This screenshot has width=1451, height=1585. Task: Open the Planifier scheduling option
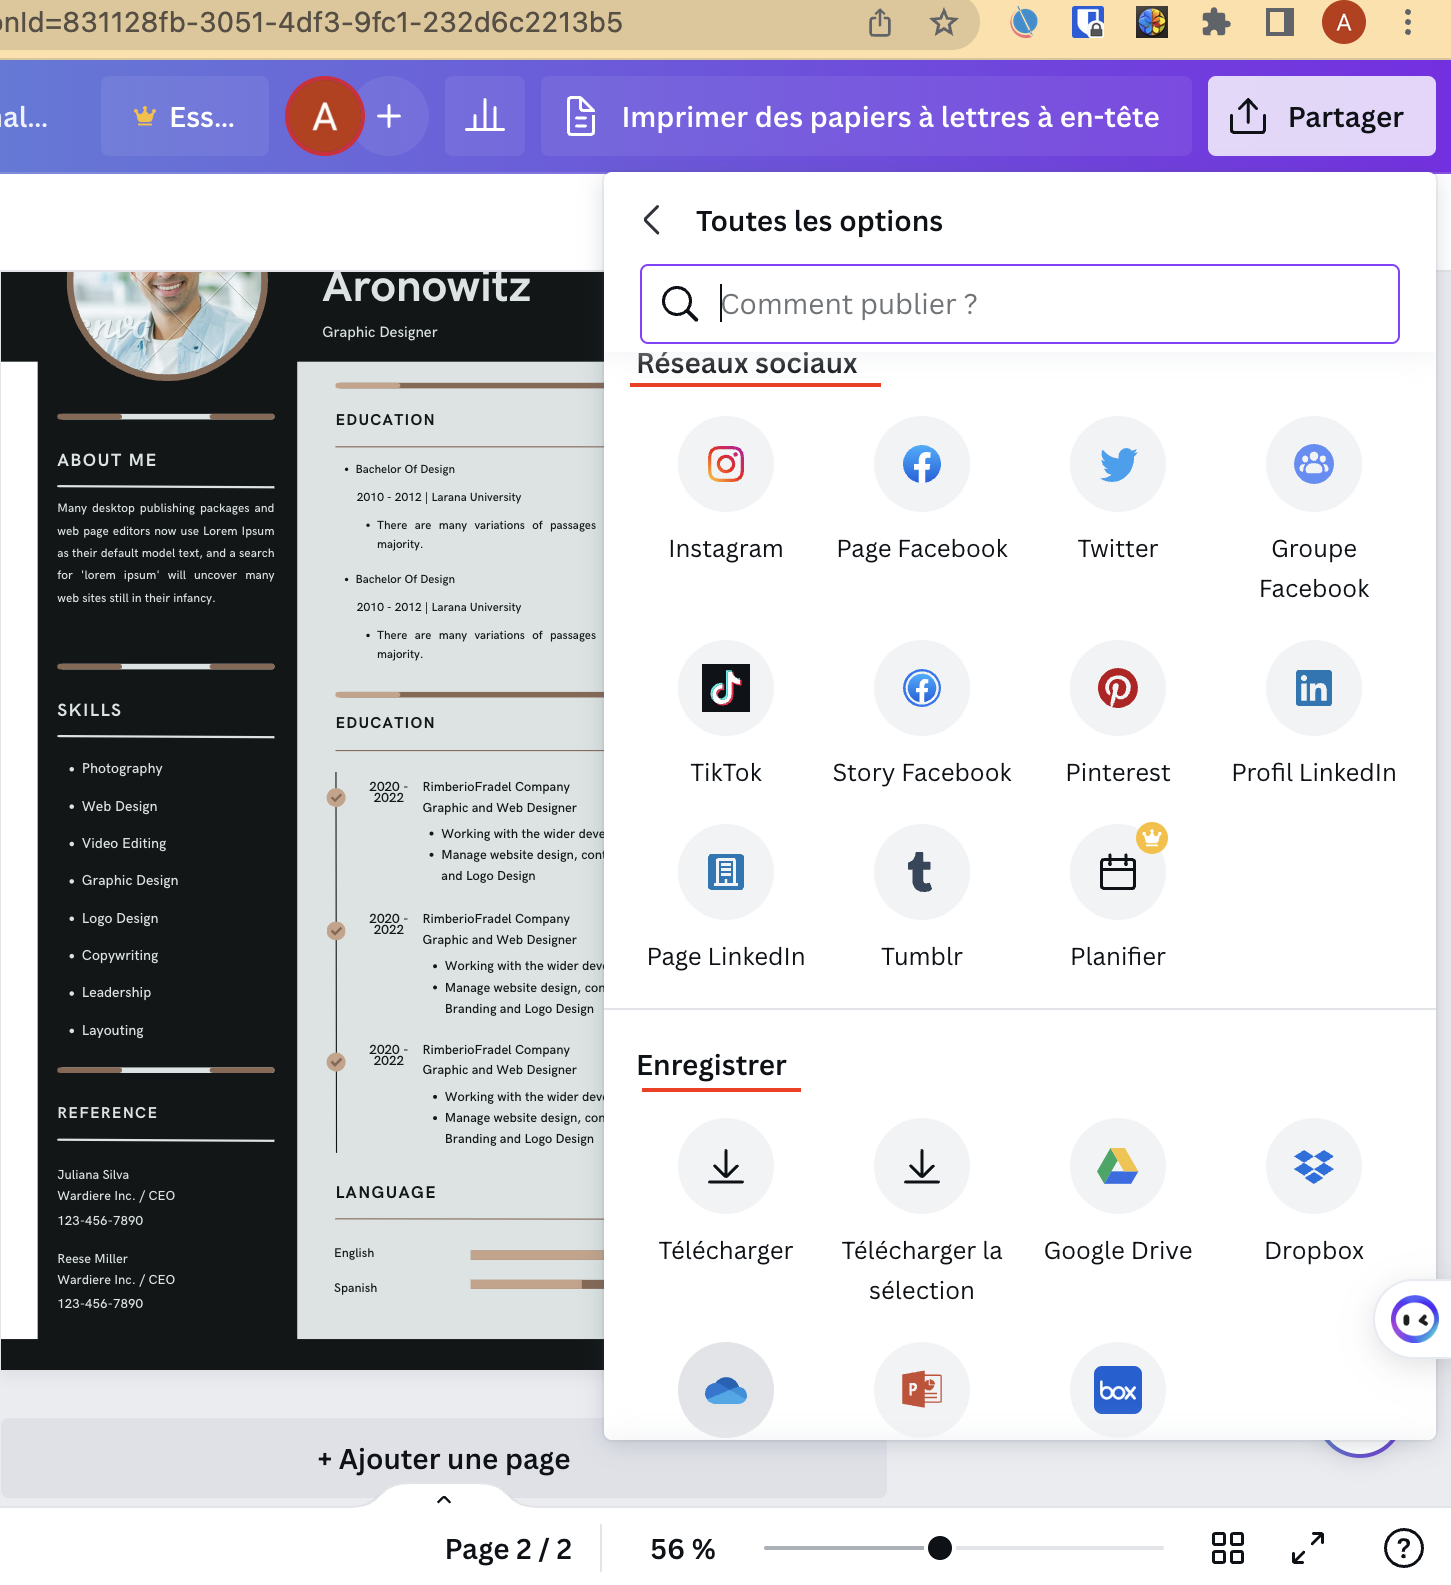point(1118,872)
